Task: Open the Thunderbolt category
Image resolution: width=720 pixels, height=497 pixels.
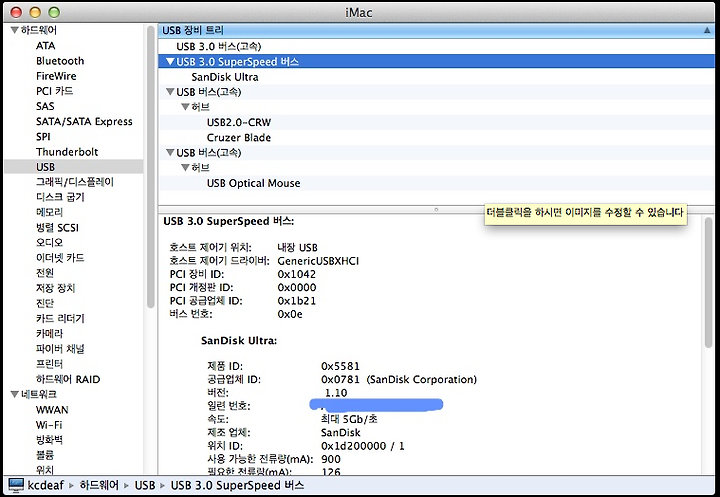Action: (x=67, y=152)
